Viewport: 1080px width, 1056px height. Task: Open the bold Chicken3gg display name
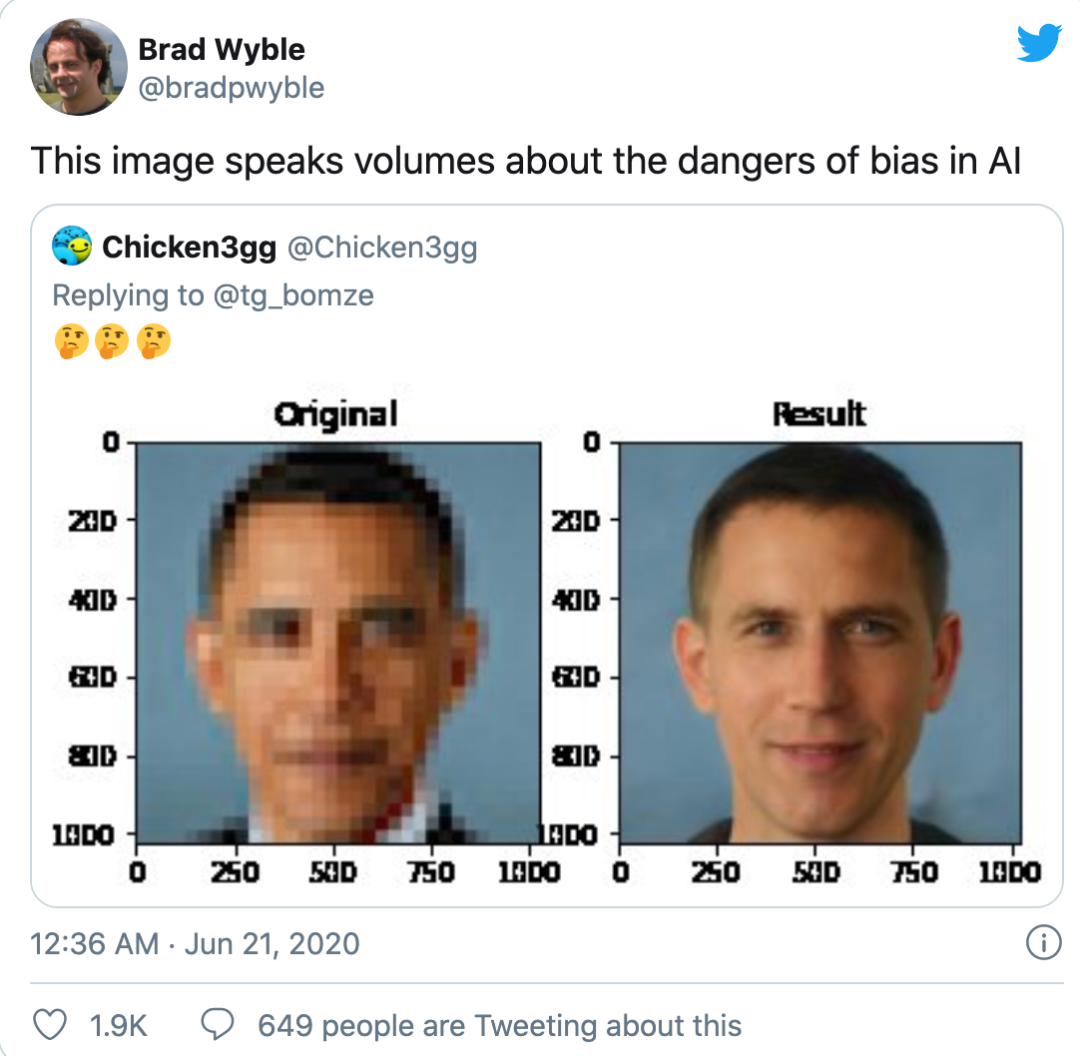tap(189, 247)
